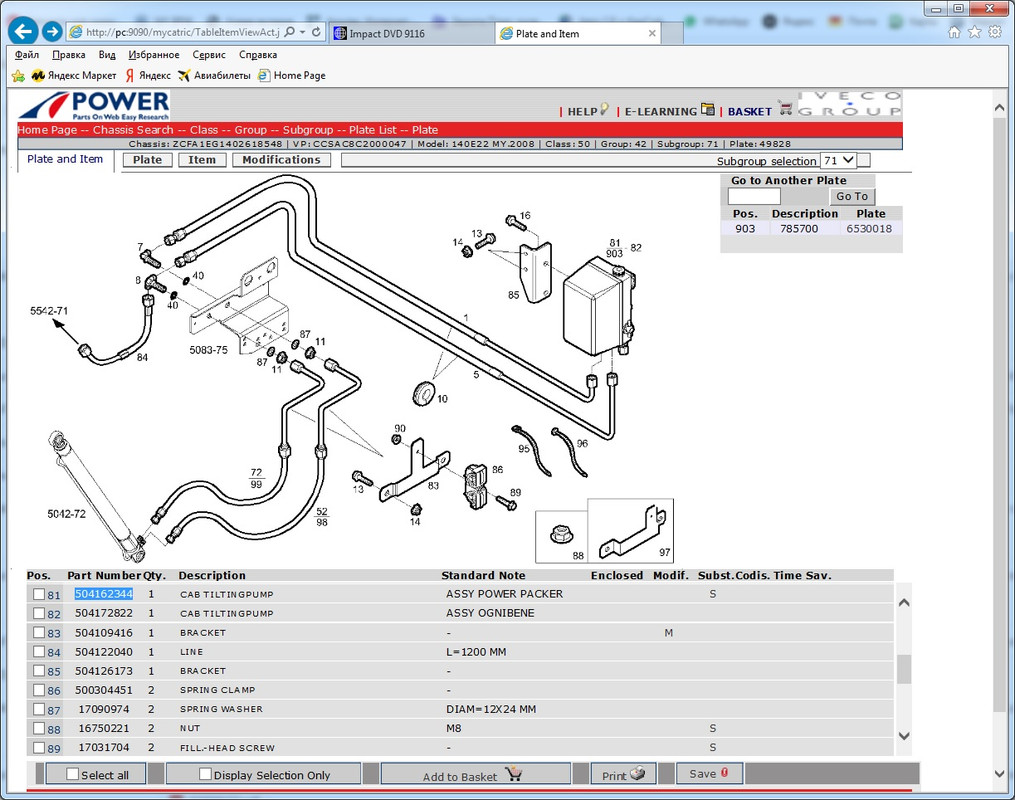This screenshot has width=1015, height=800.
Task: Click the BASKET cart icon
Action: [x=786, y=109]
